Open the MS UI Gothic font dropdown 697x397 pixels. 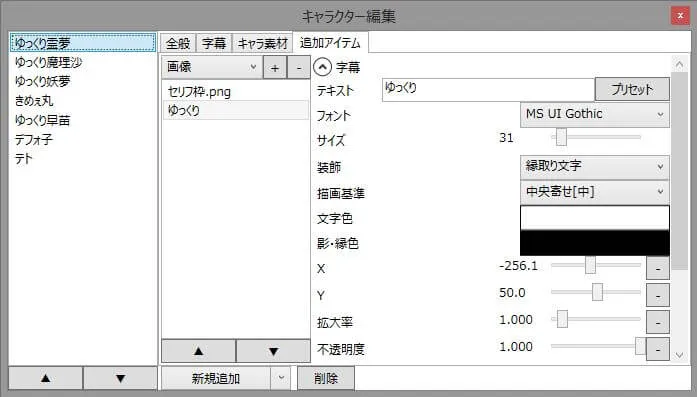595,114
